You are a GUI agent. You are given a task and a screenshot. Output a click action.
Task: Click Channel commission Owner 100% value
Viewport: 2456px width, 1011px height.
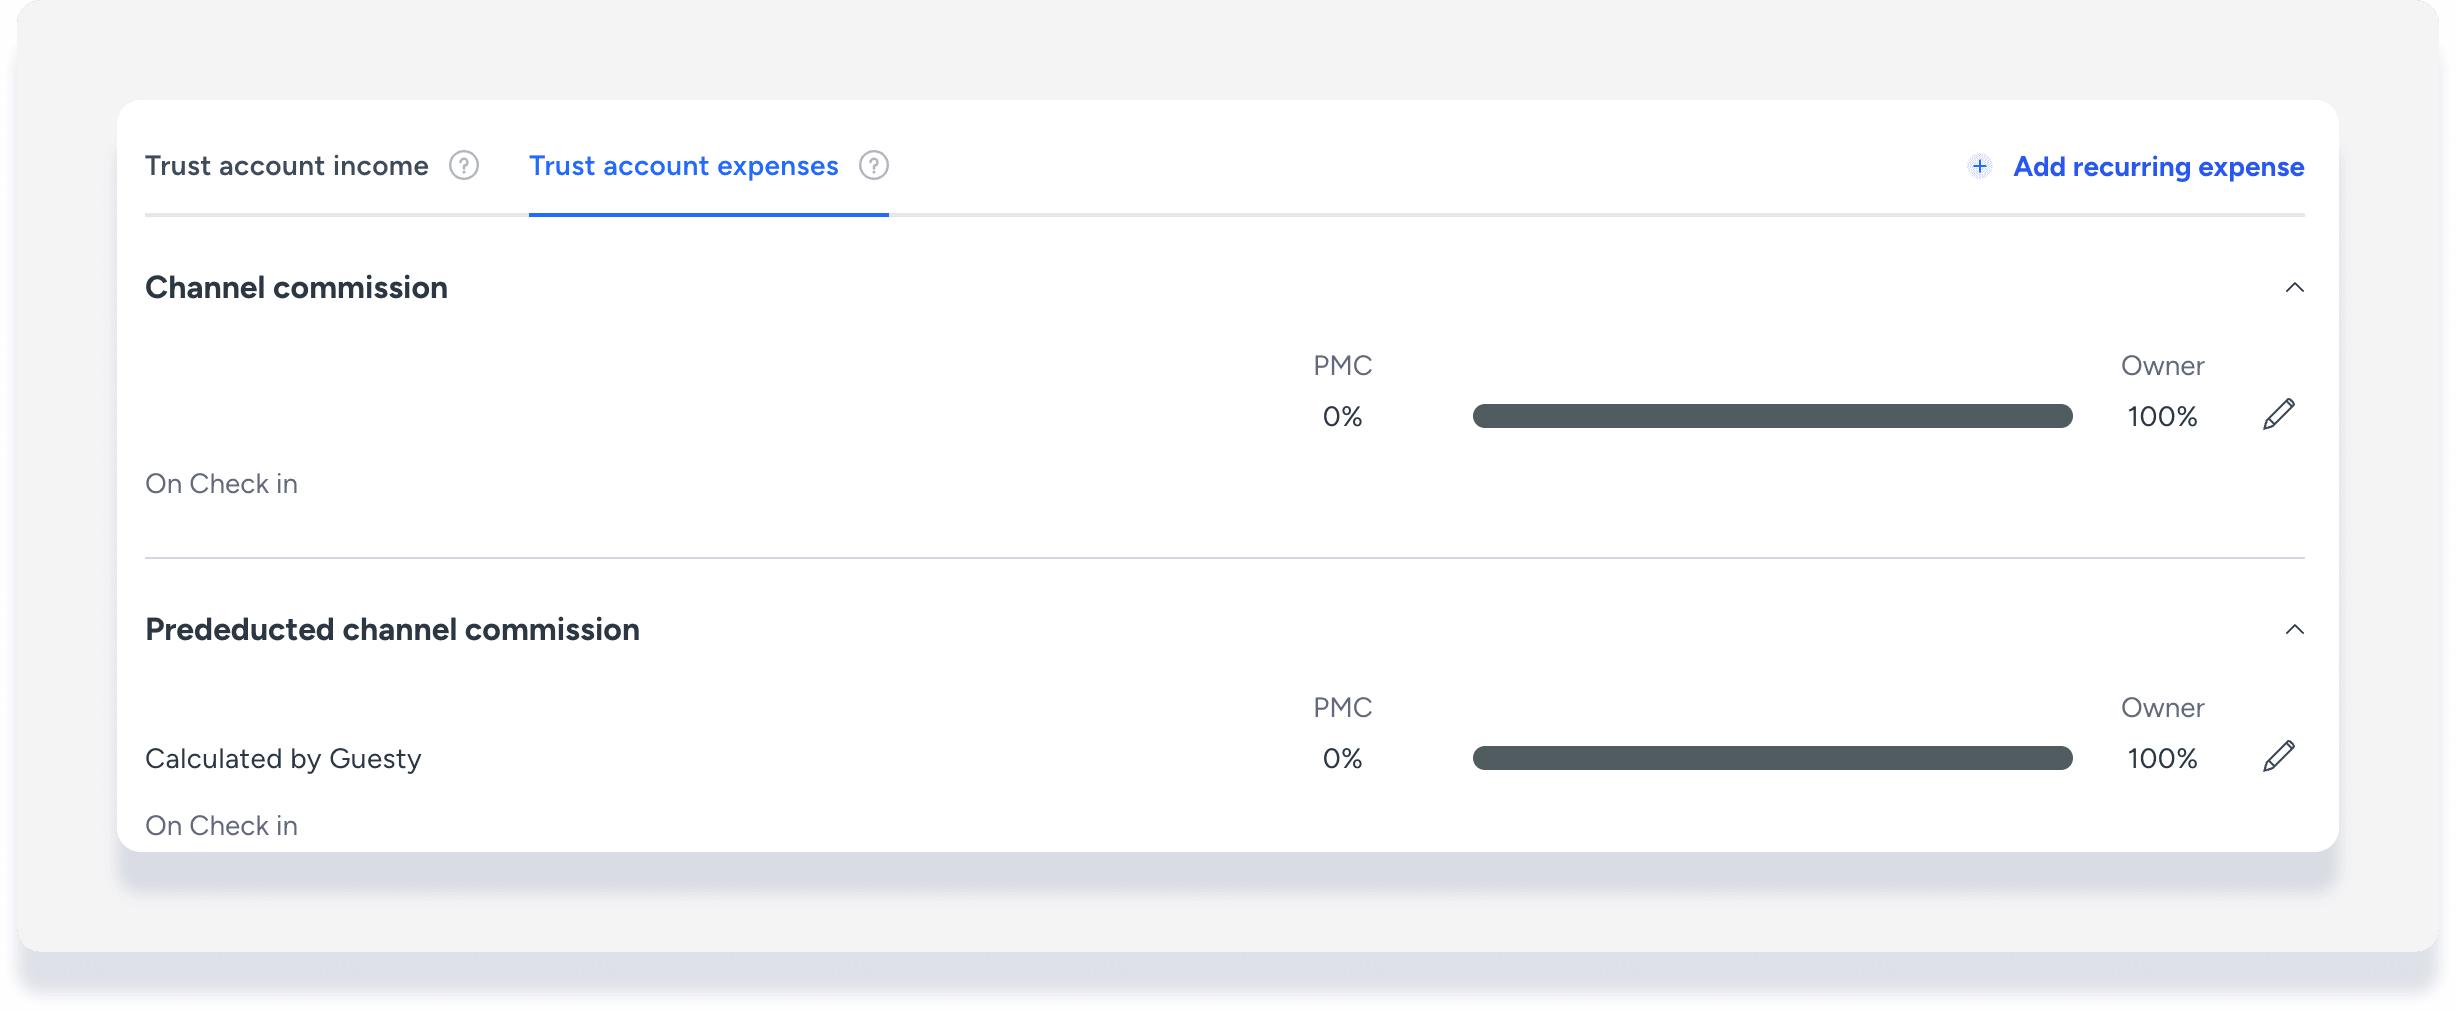click(x=2162, y=417)
